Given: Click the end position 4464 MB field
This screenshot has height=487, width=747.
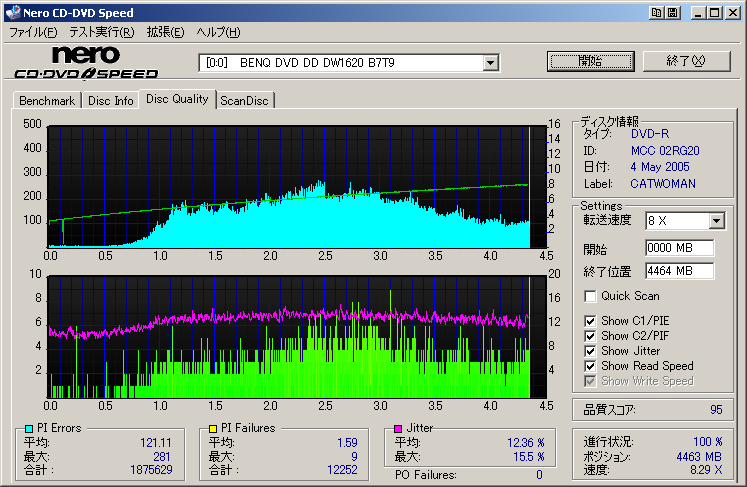Looking at the screenshot, I should click(x=680, y=271).
